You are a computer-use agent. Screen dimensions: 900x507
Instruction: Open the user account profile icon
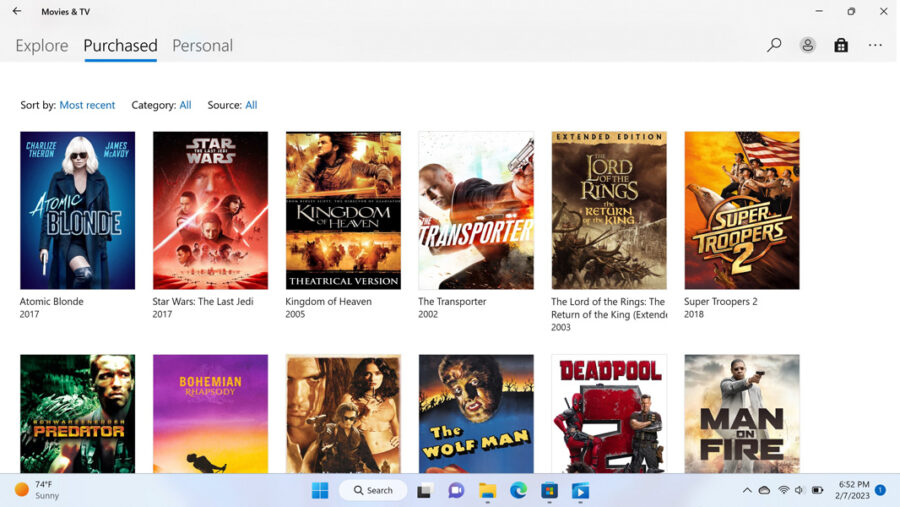(807, 45)
